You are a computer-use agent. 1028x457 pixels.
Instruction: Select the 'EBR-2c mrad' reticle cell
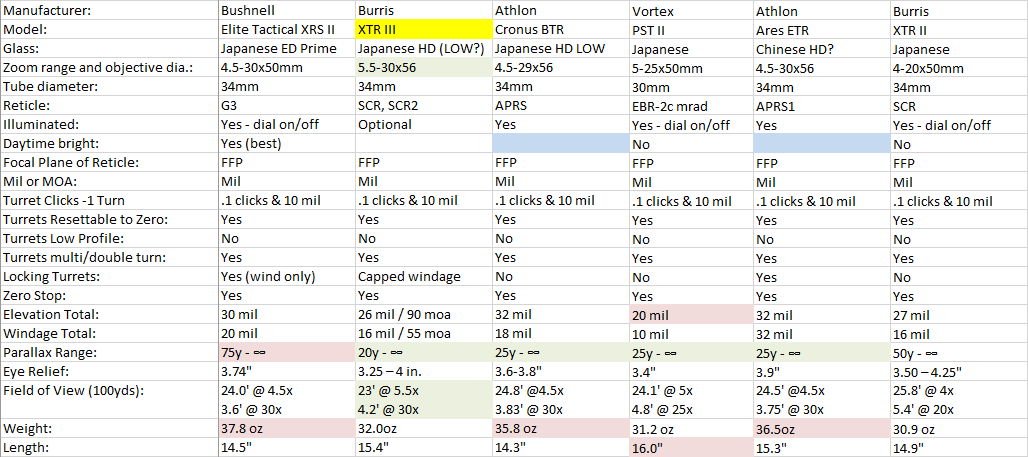pyautogui.click(x=691, y=105)
